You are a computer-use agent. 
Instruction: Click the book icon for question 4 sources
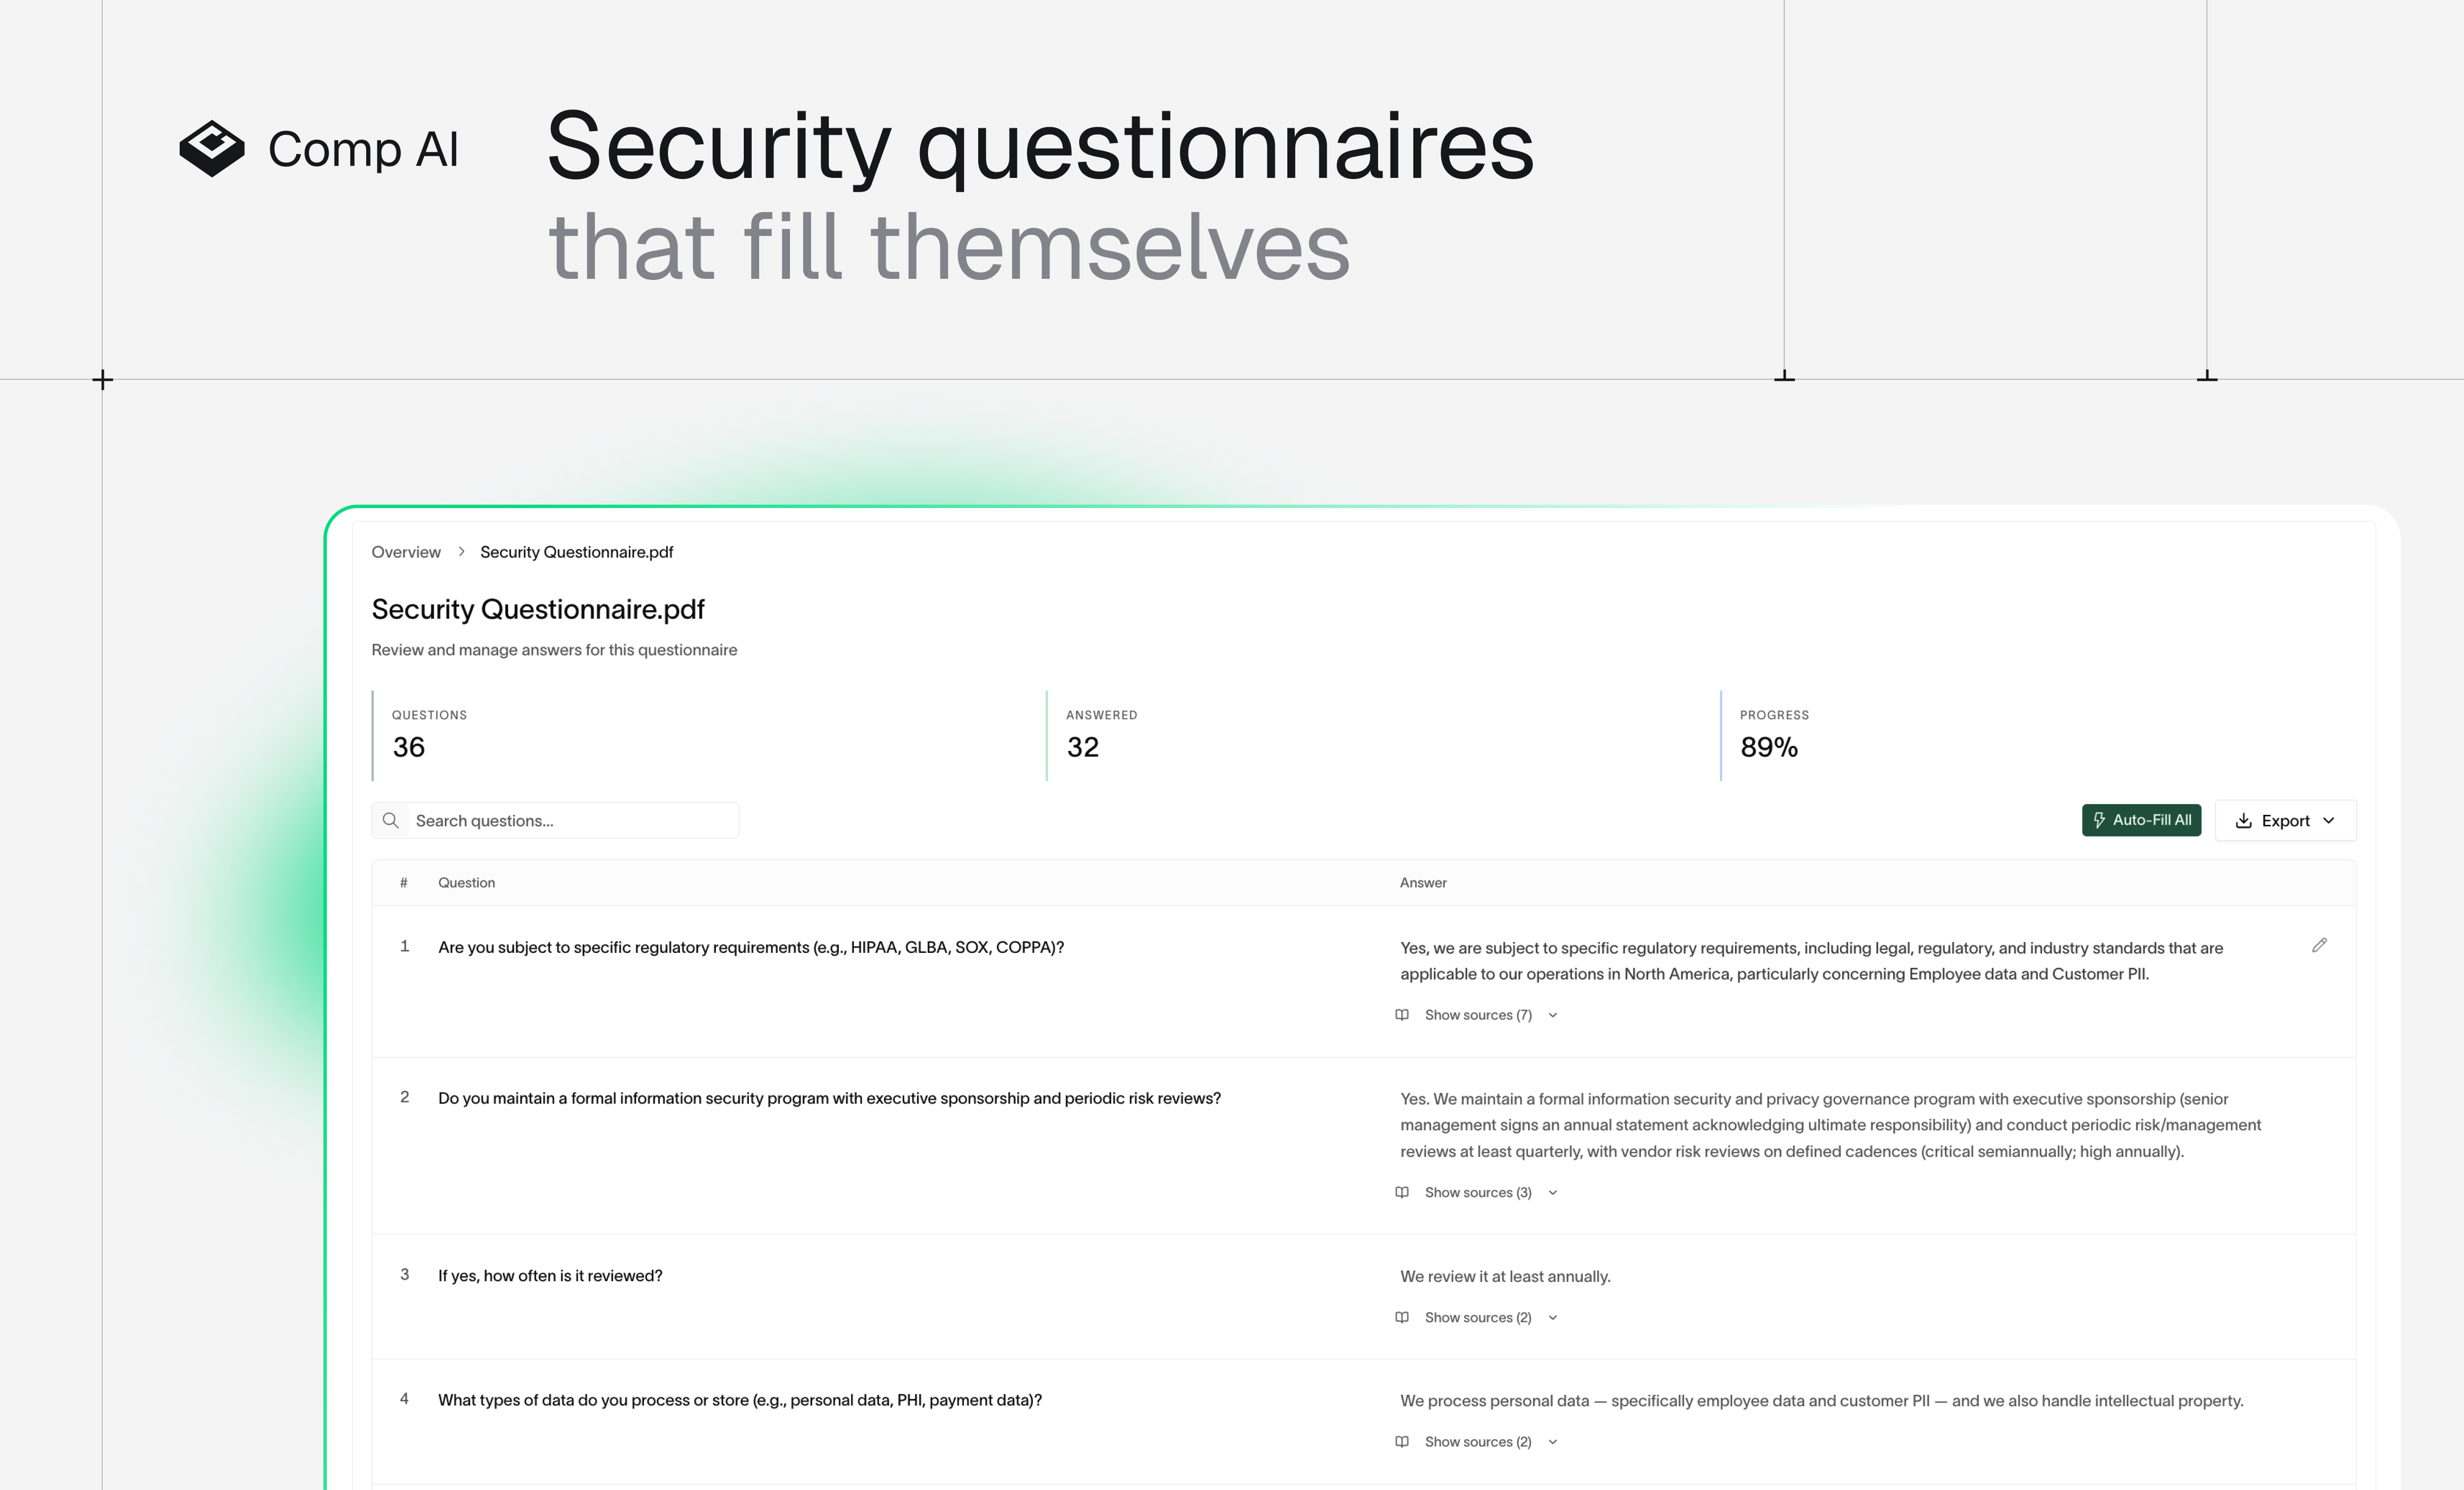tap(1402, 1441)
